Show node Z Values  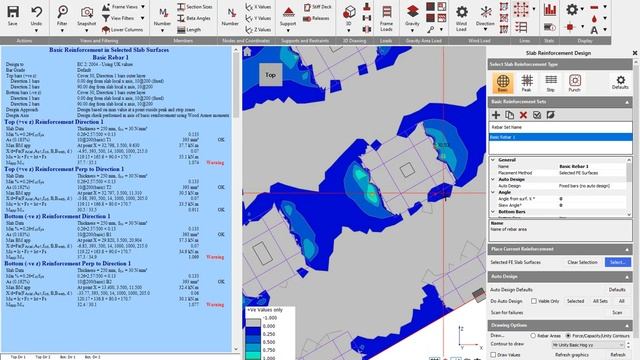(258, 29)
